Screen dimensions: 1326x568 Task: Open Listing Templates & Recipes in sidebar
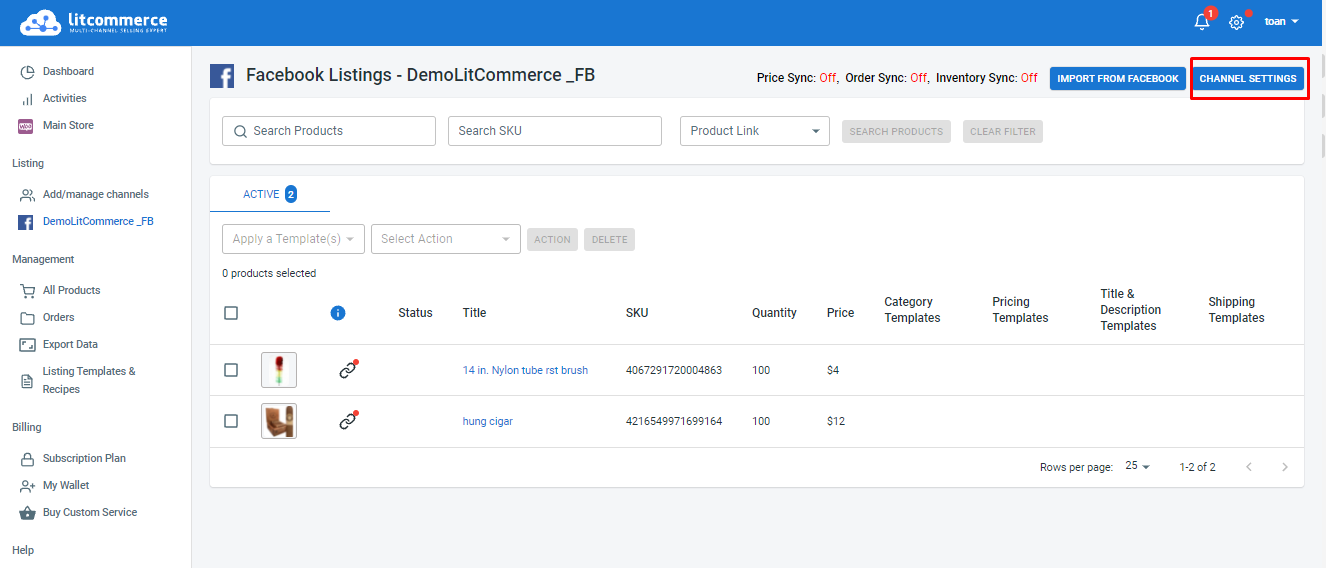pos(89,381)
